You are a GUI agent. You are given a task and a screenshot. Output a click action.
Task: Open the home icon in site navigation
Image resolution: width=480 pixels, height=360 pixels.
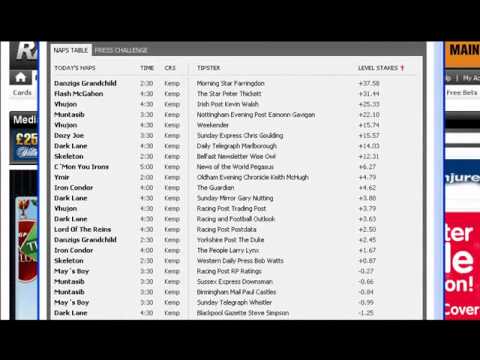(20, 78)
